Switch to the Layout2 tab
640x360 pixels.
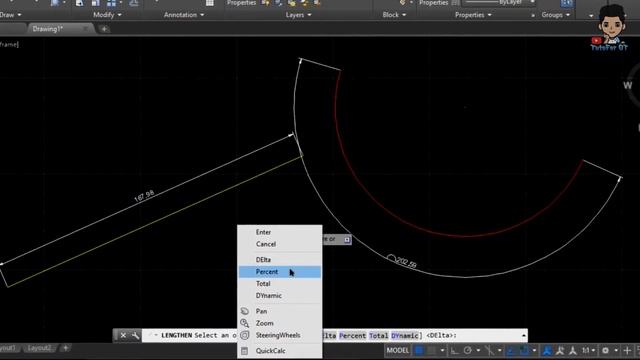[39, 348]
